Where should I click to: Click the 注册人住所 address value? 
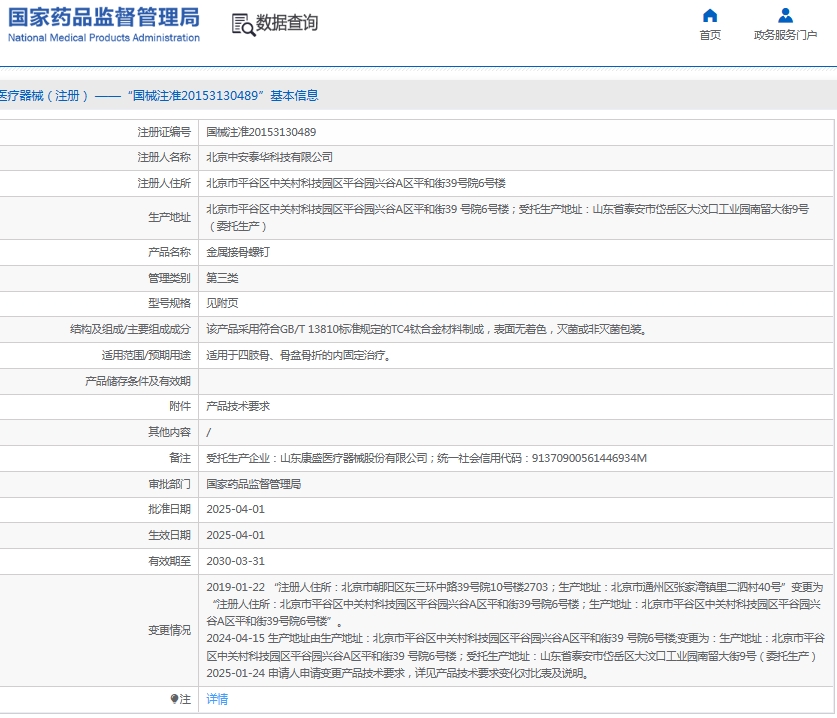click(356, 184)
